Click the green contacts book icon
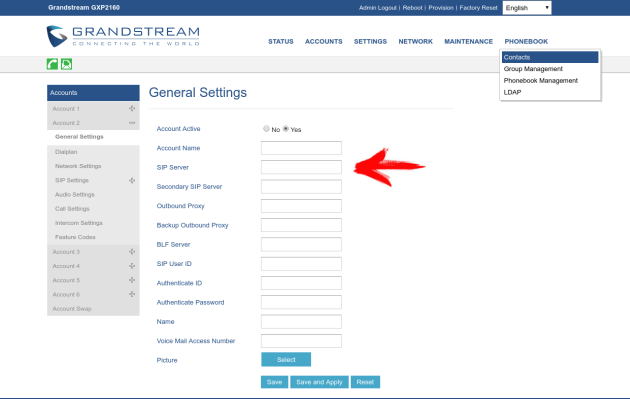The image size is (630, 399). click(x=66, y=64)
